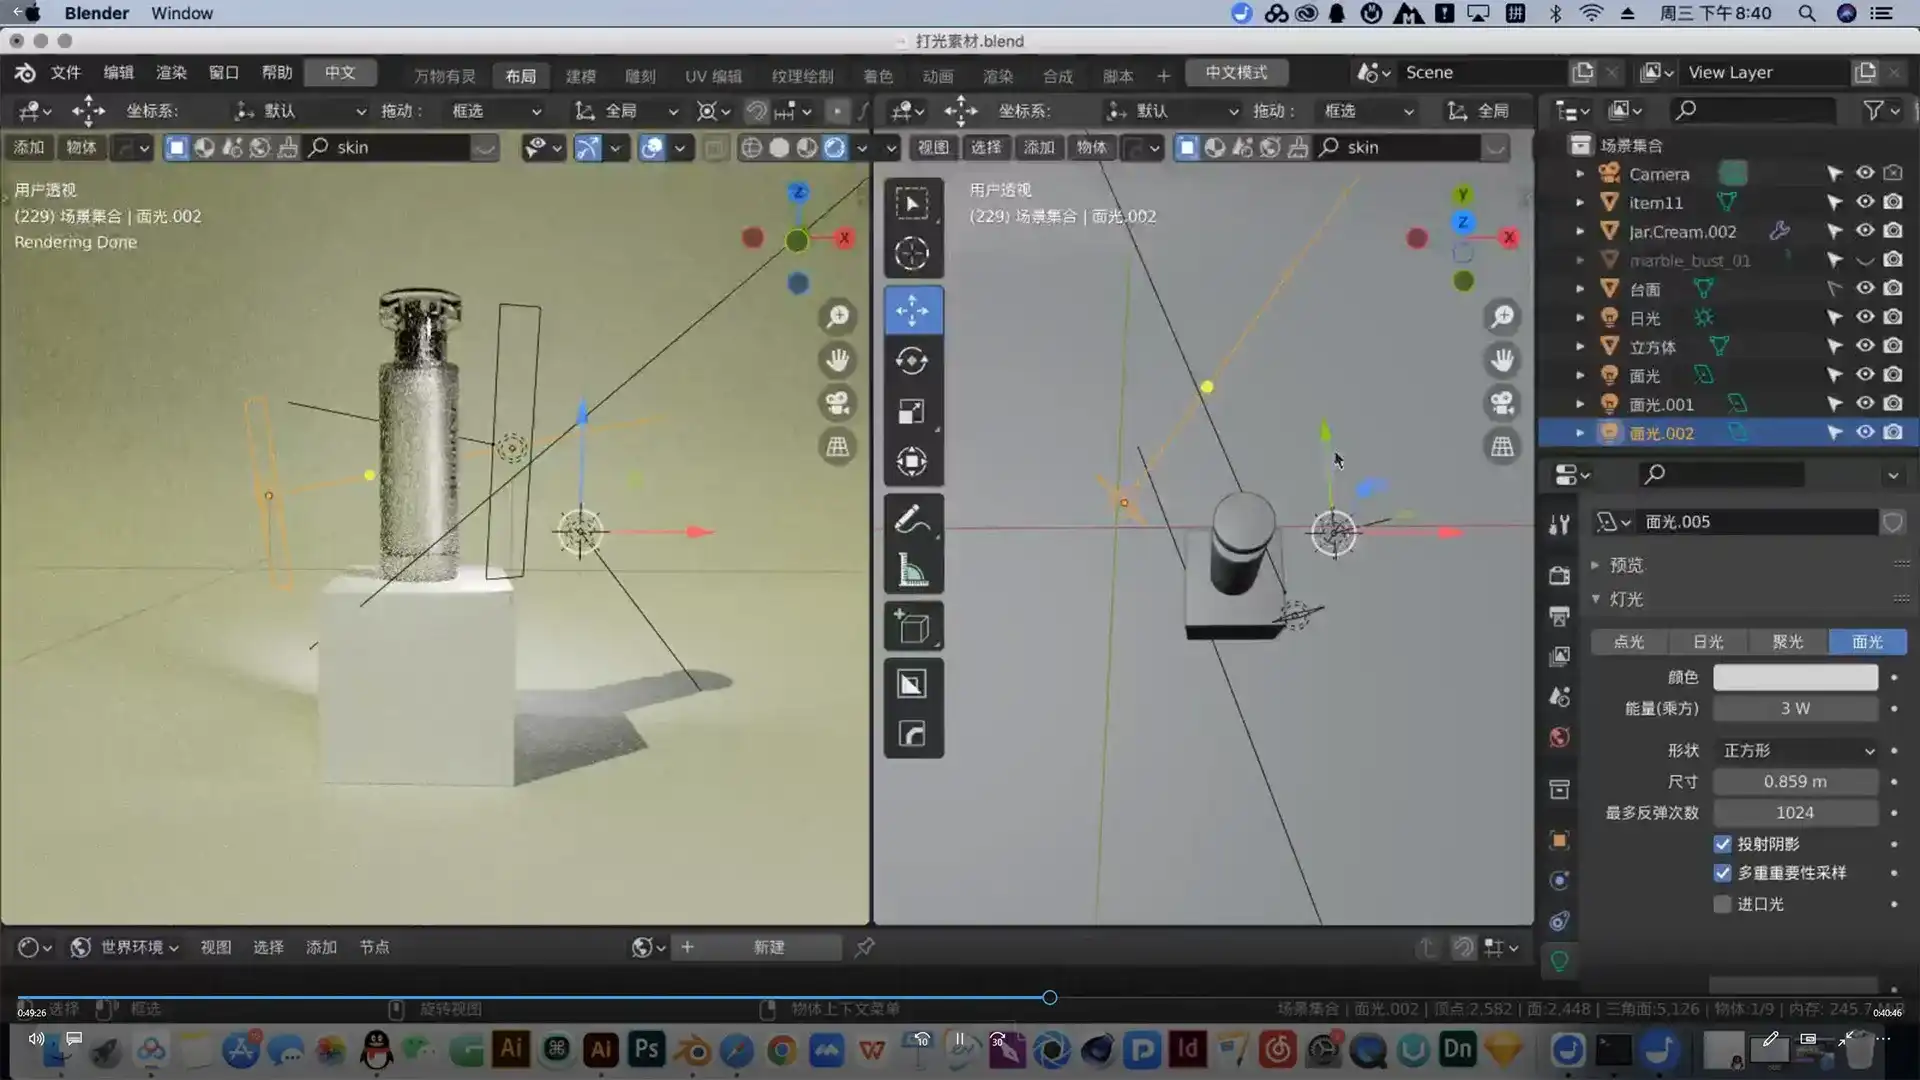Image resolution: width=1920 pixels, height=1080 pixels.
Task: Switch viewport to rendered shading mode
Action: coord(835,147)
